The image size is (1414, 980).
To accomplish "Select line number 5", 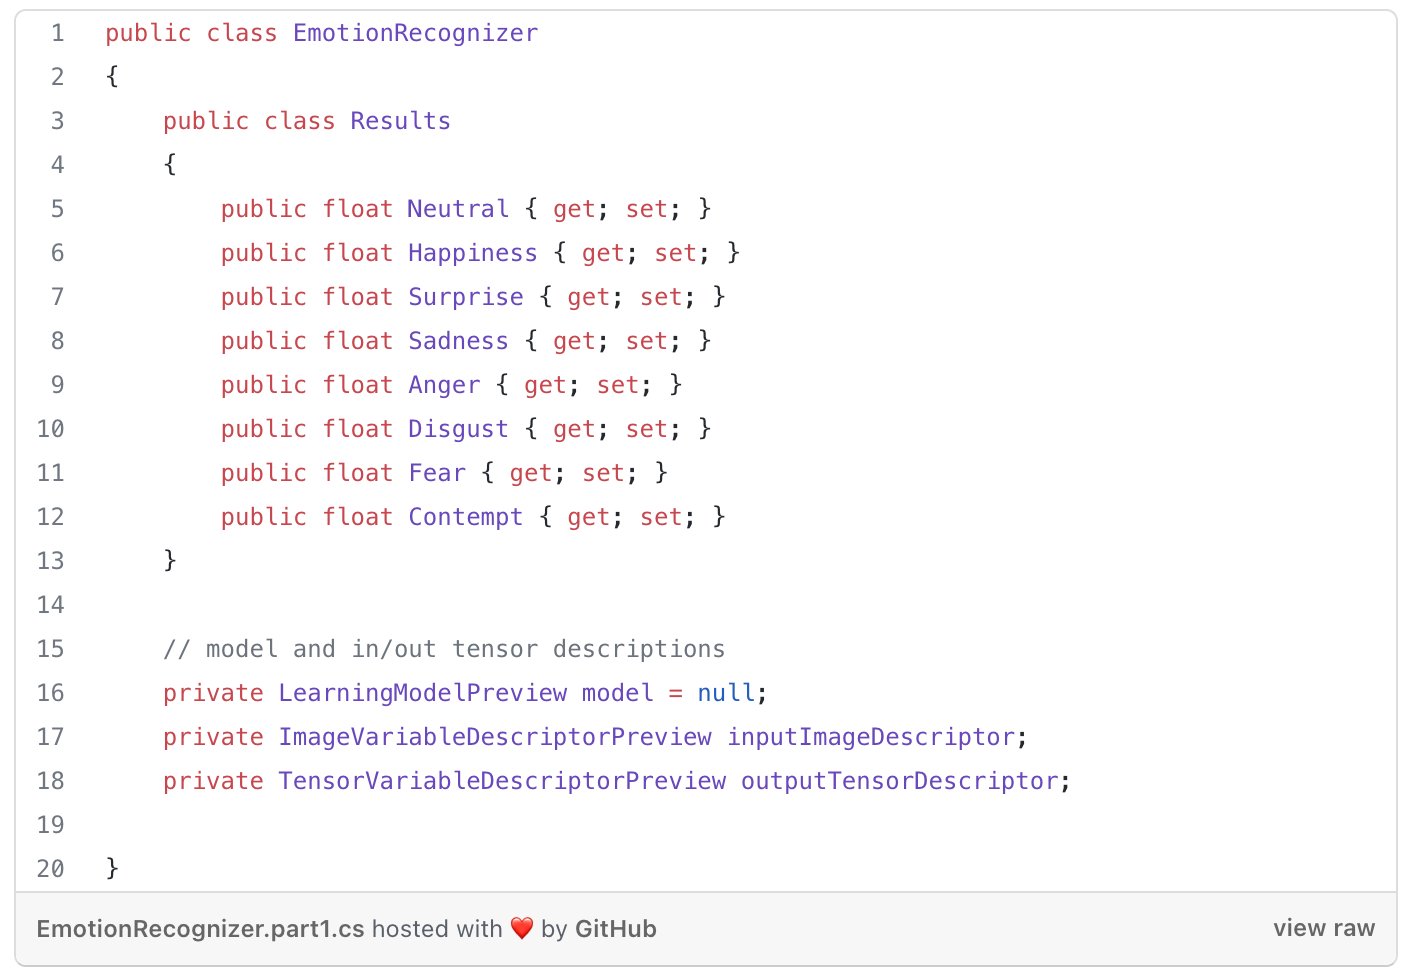I will click(57, 209).
